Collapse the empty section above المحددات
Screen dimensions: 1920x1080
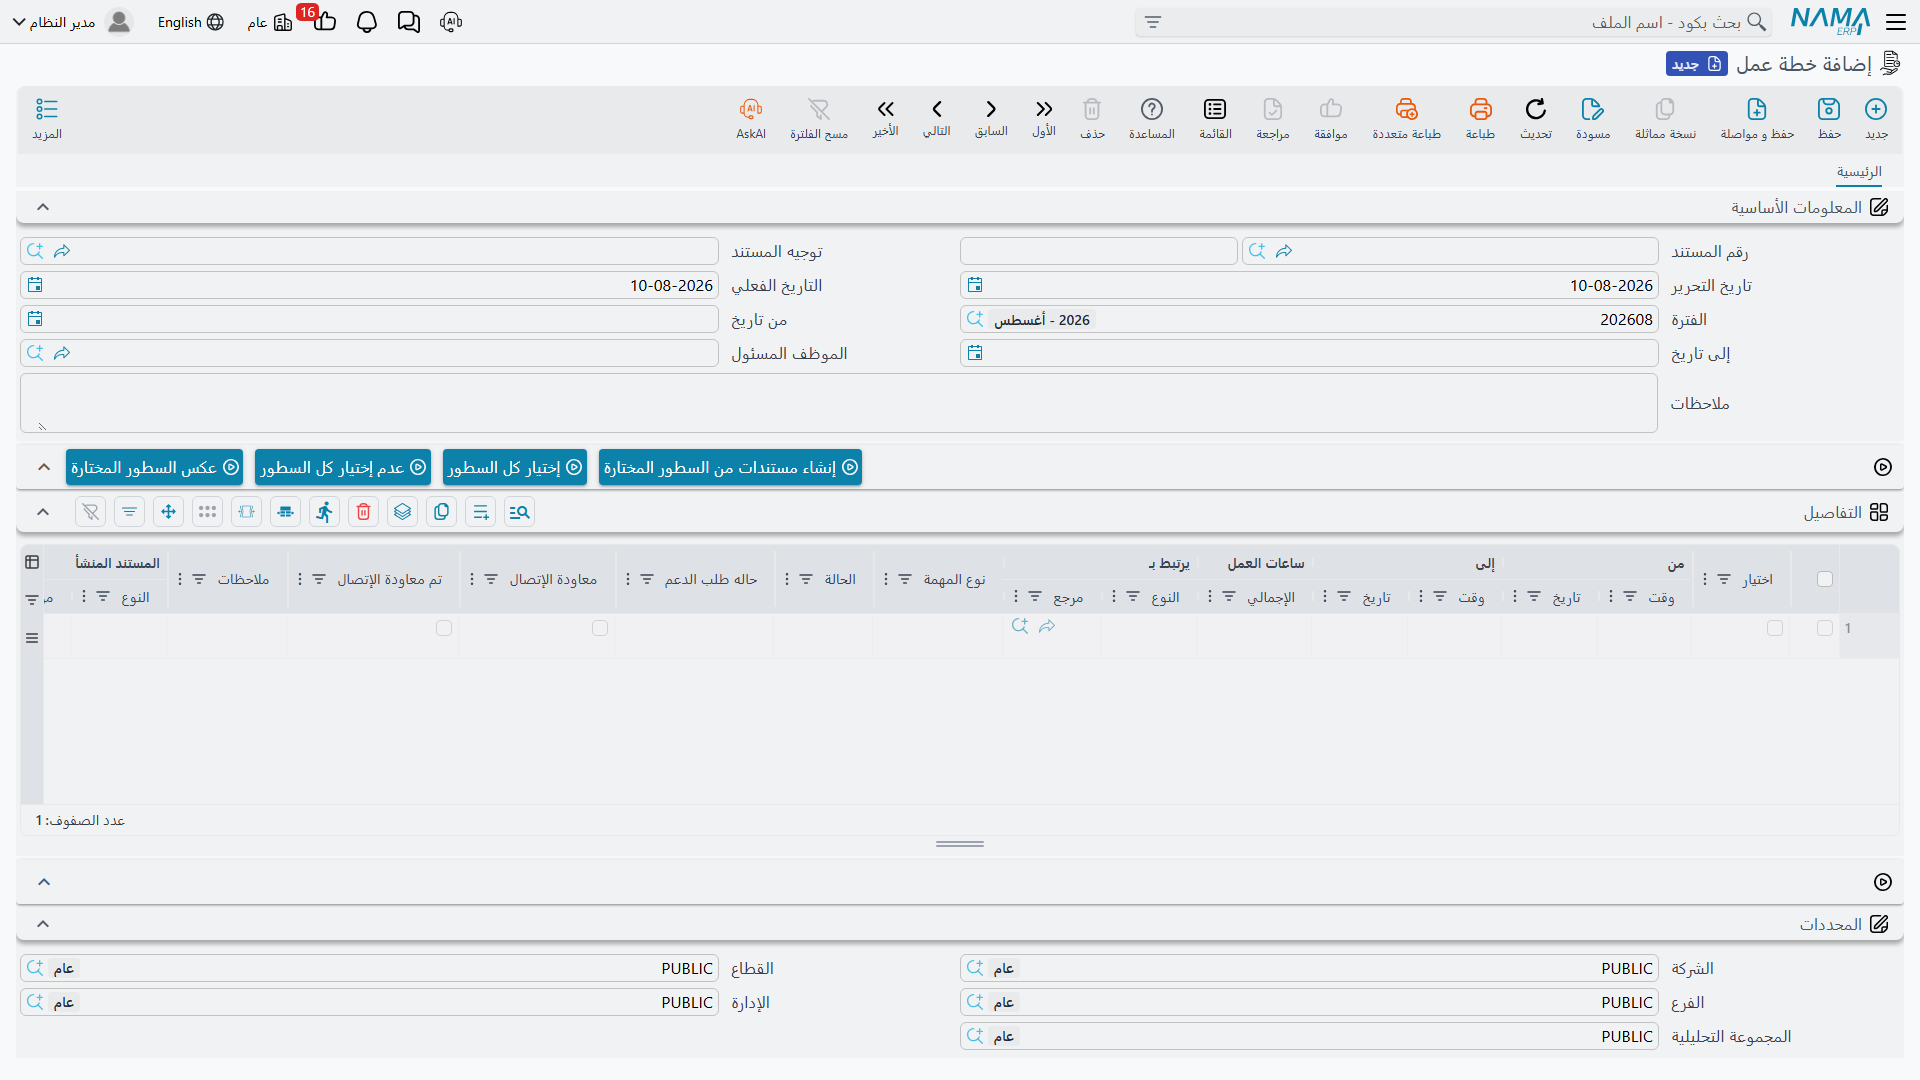coord(43,882)
